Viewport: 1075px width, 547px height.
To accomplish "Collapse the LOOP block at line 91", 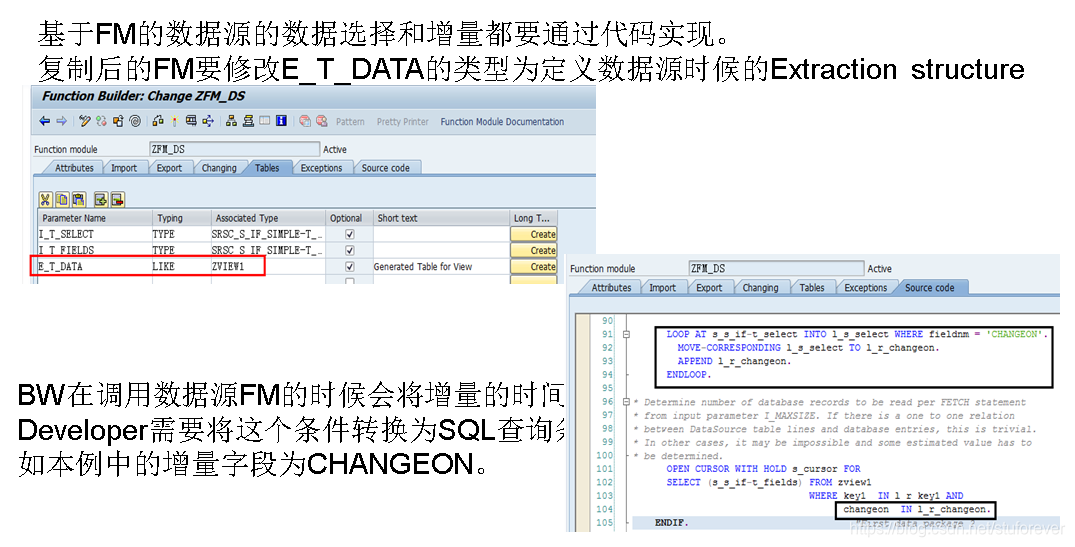I will 626,335.
